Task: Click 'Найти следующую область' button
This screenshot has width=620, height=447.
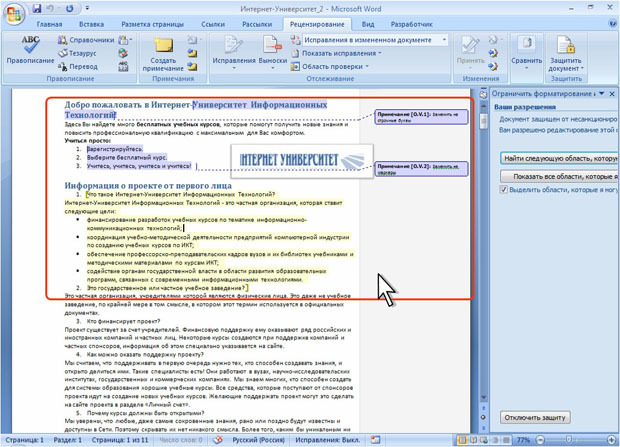Action: [x=558, y=158]
